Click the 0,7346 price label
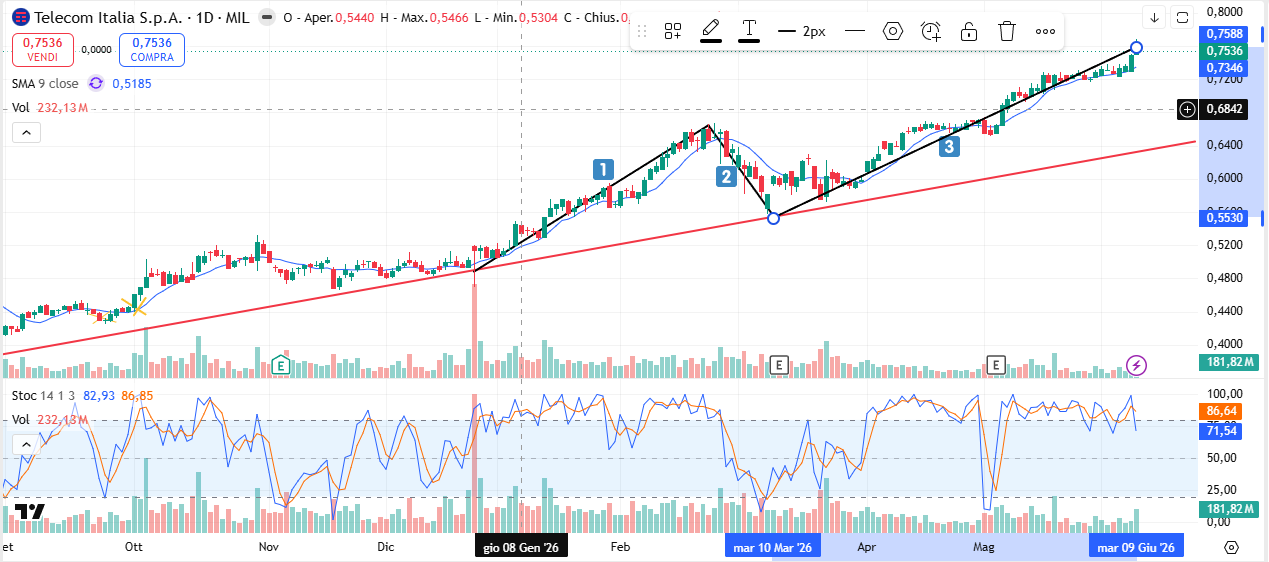Screen dimensions: 1269x562 [x=1224, y=67]
